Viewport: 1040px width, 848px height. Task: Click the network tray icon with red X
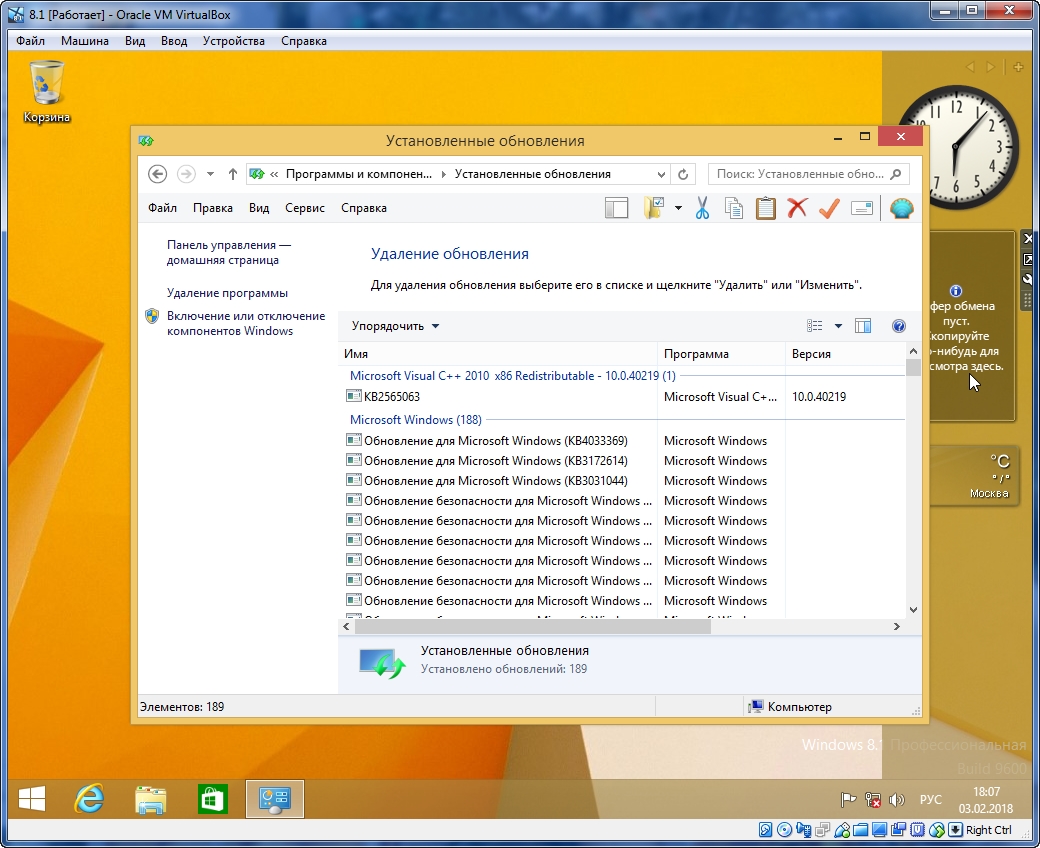coord(872,800)
